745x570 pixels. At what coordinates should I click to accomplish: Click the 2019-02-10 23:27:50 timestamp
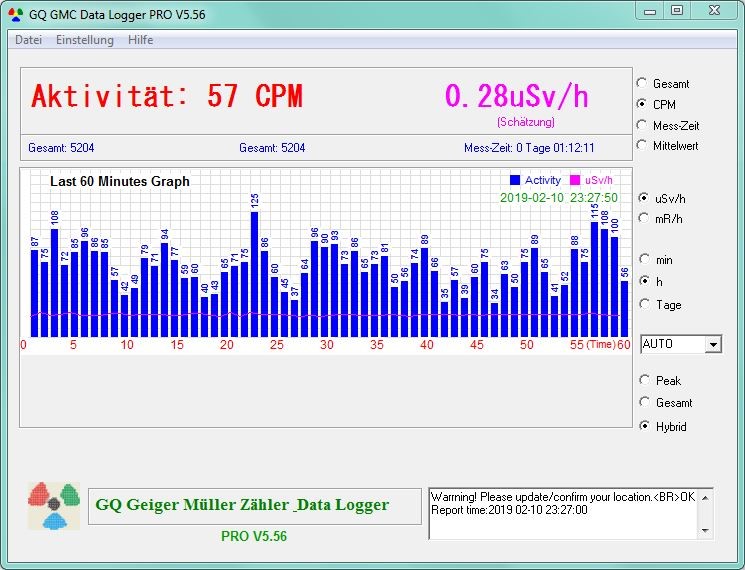pyautogui.click(x=559, y=198)
